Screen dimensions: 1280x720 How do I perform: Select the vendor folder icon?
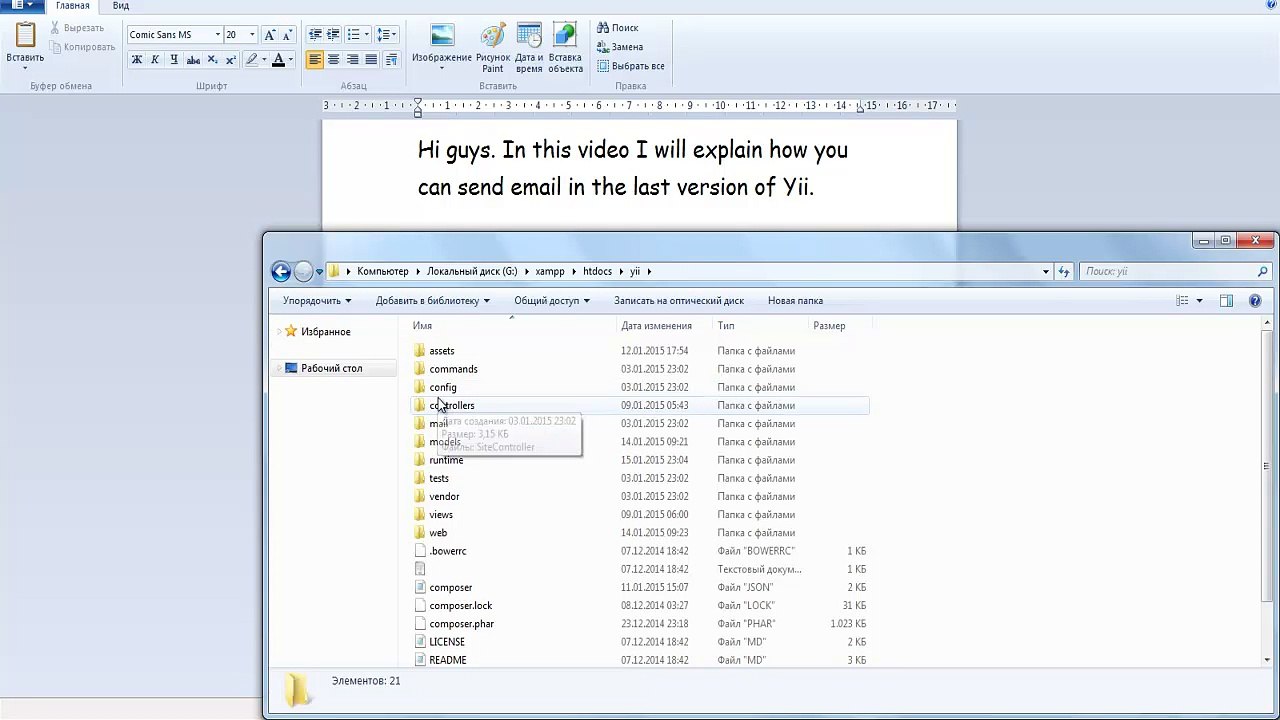420,497
